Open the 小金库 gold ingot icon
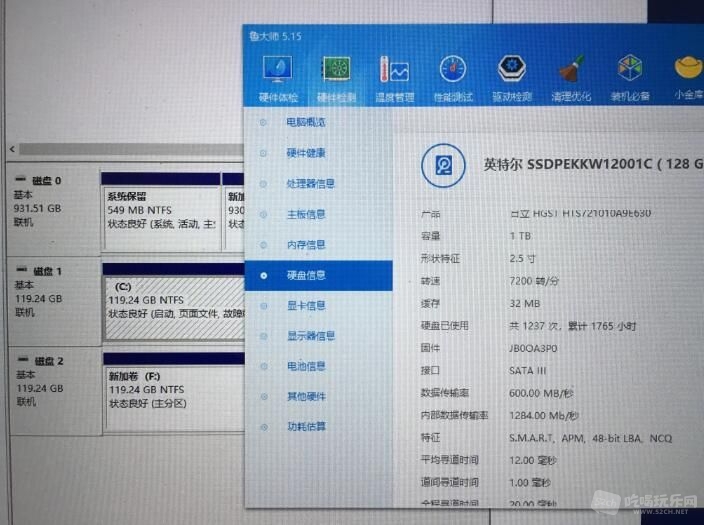The width and height of the screenshot is (704, 525). pos(688,79)
